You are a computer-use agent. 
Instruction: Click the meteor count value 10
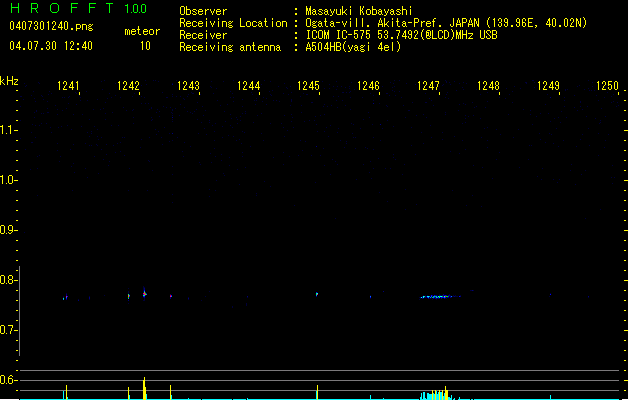click(145, 46)
